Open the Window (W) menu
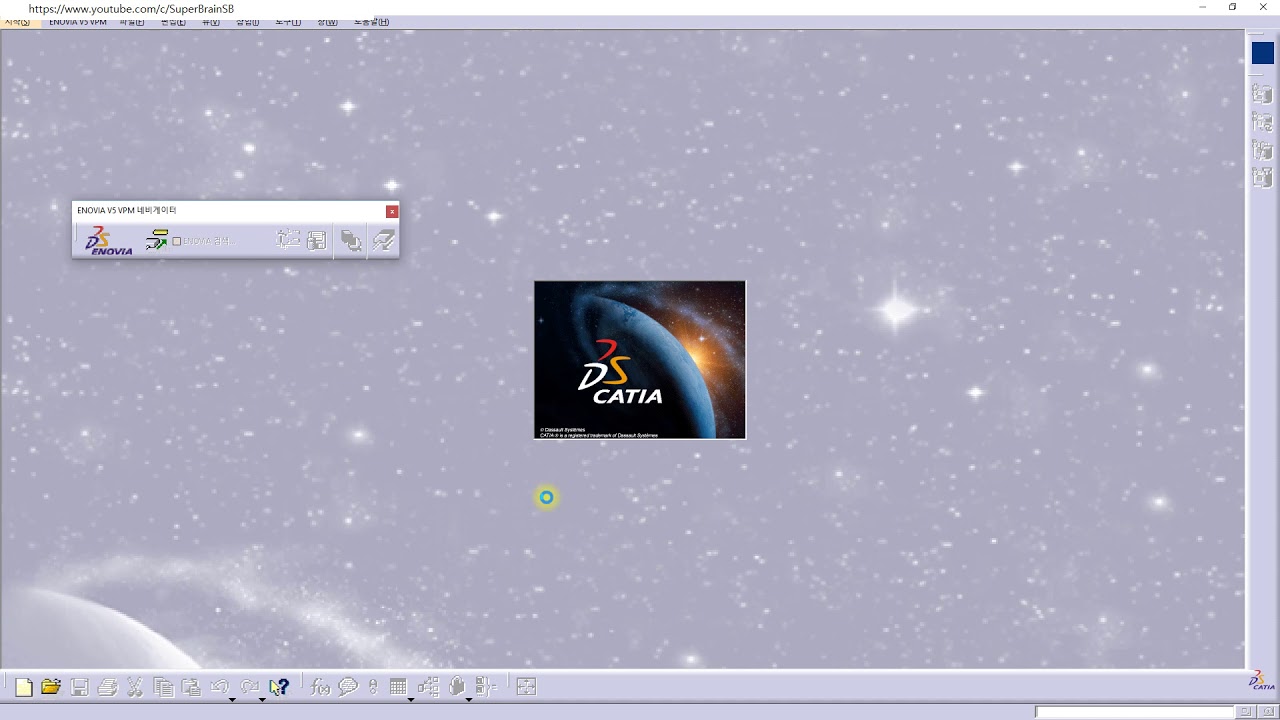 coord(327,22)
